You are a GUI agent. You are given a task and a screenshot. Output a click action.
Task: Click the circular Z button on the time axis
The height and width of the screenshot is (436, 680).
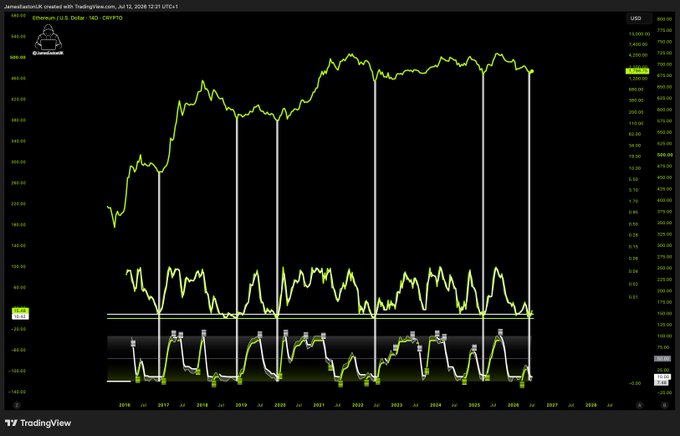click(x=17, y=405)
